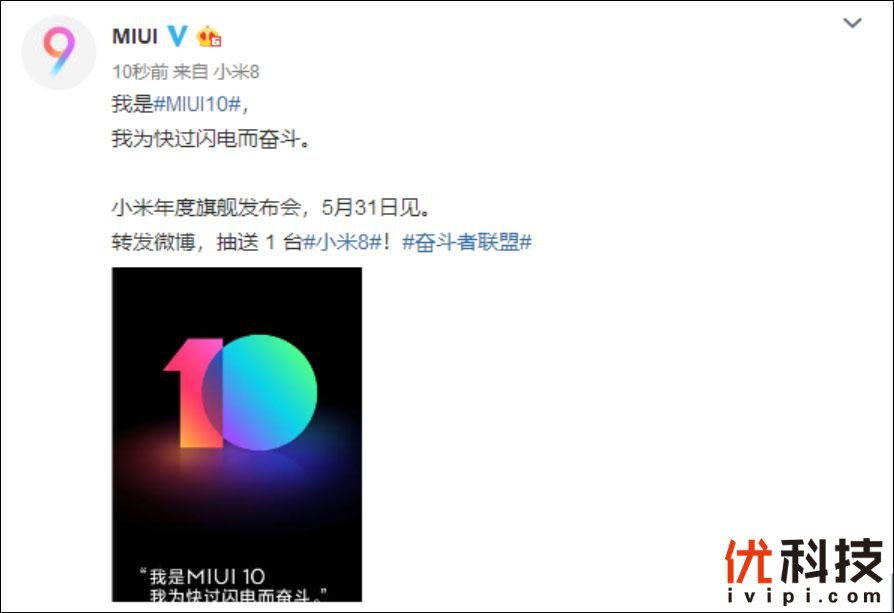Image resolution: width=894 pixels, height=613 pixels.
Task: Click the 小米8 source device link
Action: [x=237, y=72]
